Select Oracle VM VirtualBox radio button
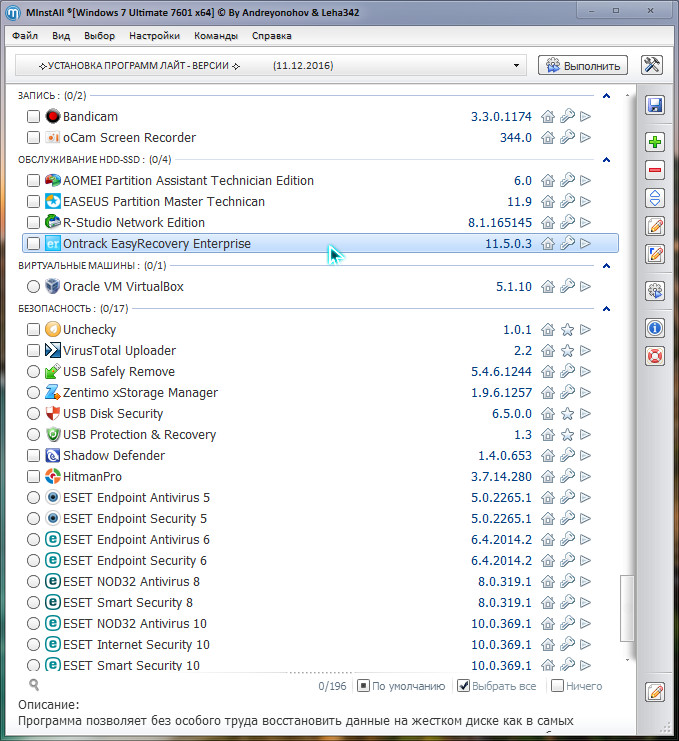 [33, 286]
